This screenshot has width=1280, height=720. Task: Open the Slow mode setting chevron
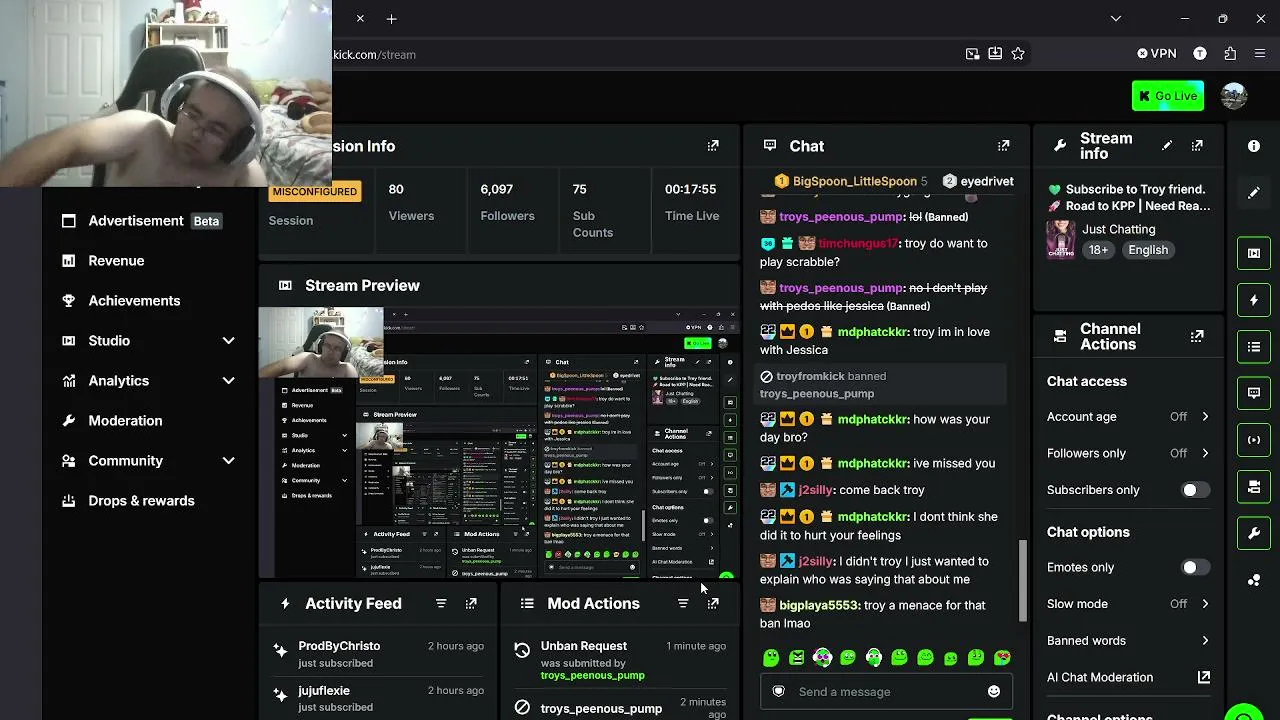pos(1205,604)
